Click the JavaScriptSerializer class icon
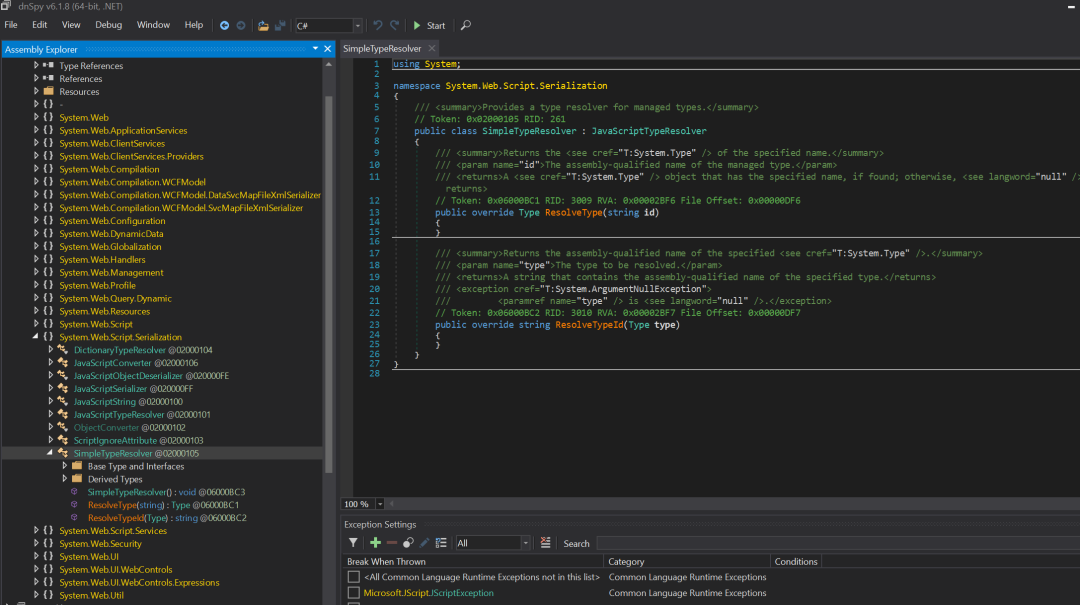 (x=63, y=389)
